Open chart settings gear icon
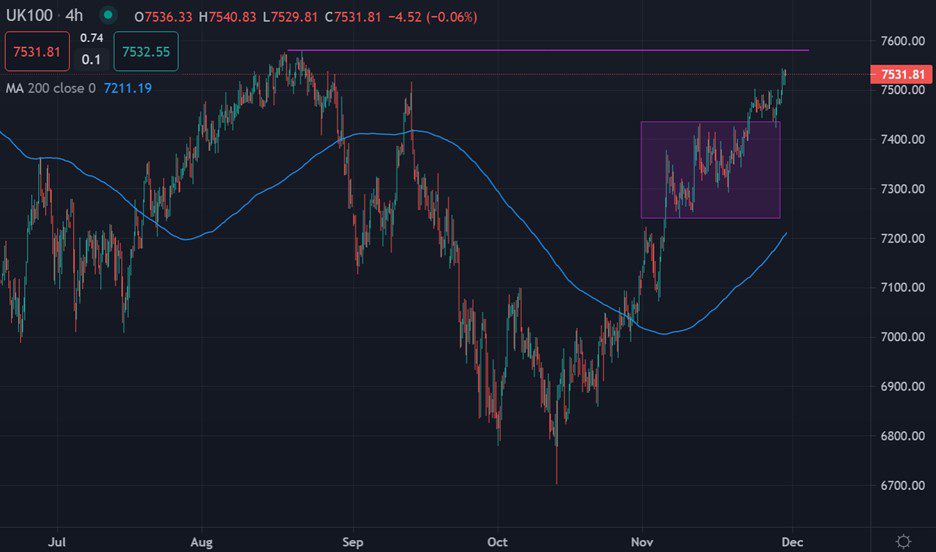Image resolution: width=936 pixels, height=552 pixels. [903, 541]
